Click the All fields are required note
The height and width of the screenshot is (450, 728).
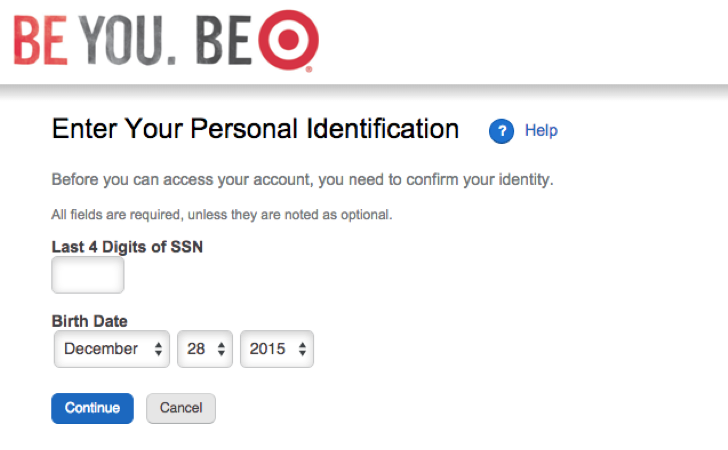coord(222,215)
